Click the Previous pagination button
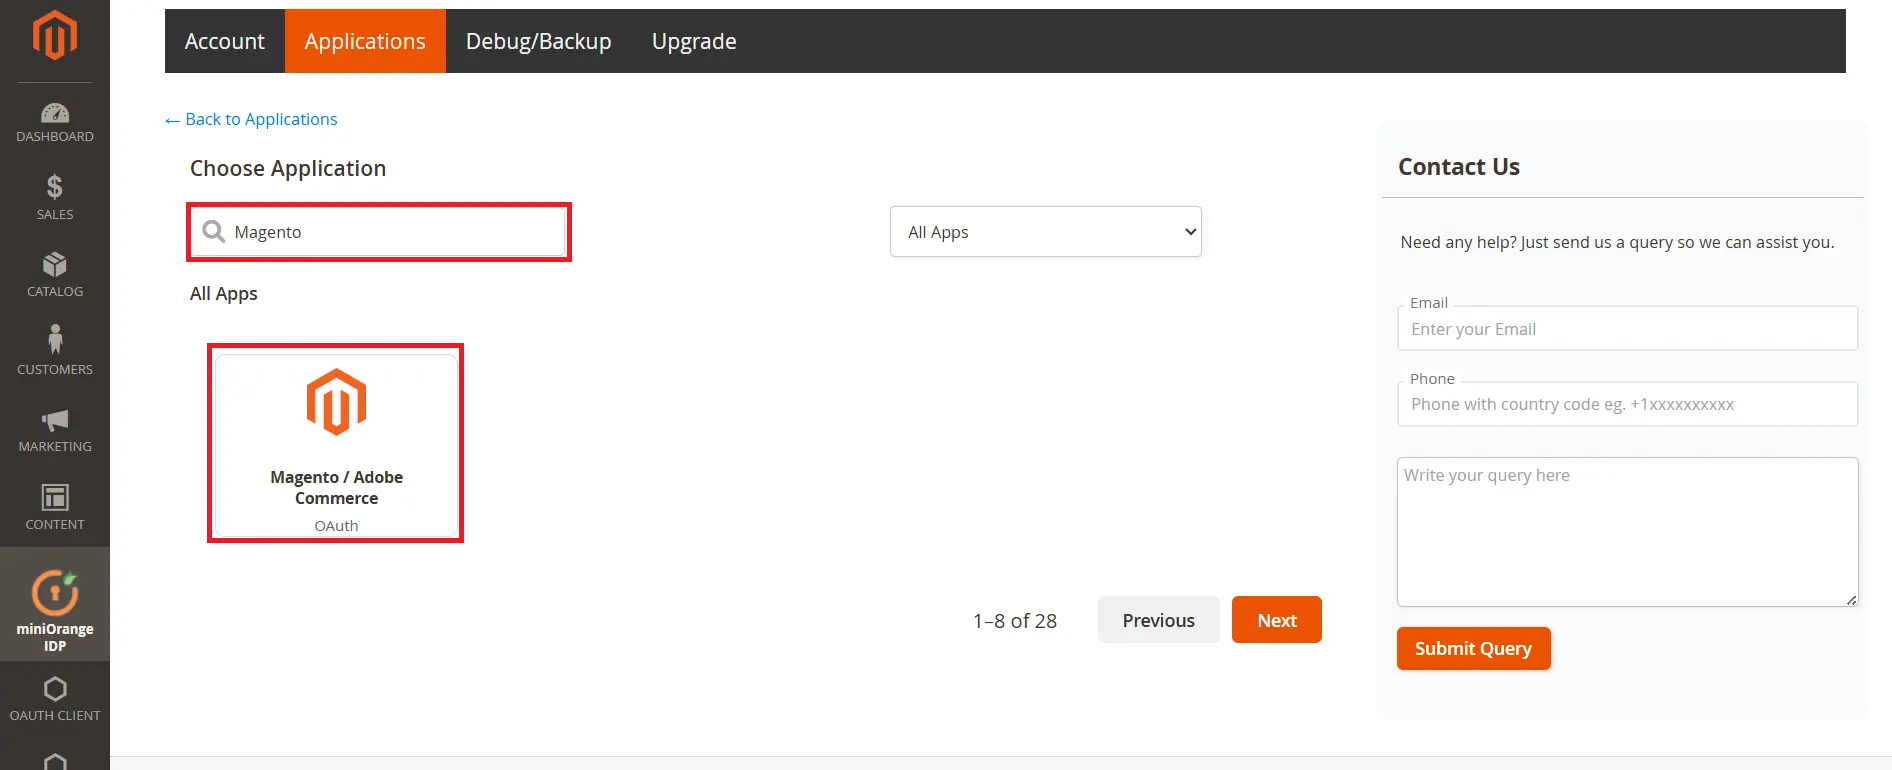 (x=1159, y=620)
